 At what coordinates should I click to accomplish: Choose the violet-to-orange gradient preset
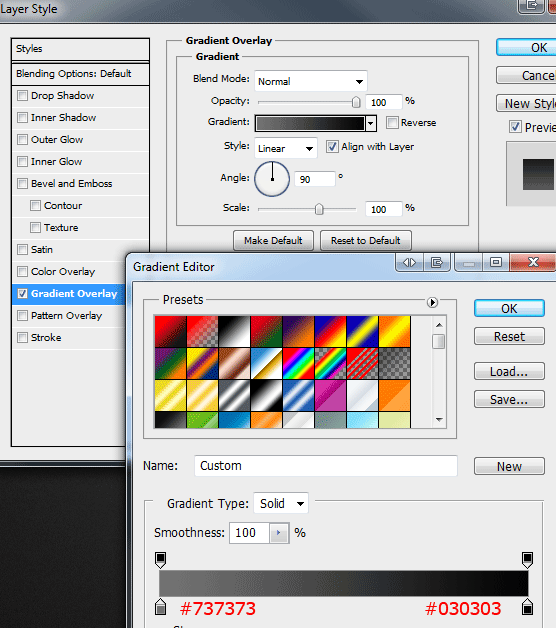pyautogui.click(x=299, y=332)
